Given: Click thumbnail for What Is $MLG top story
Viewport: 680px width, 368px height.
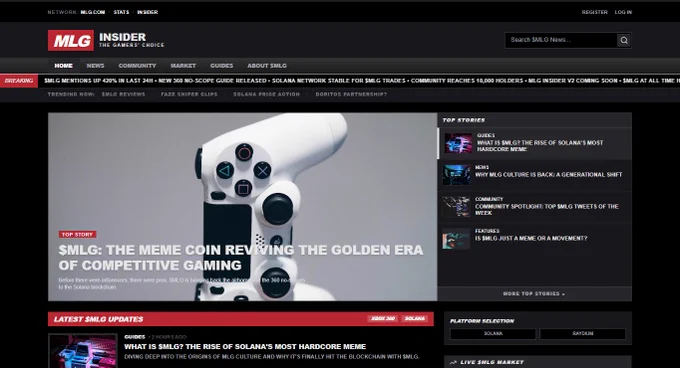Looking at the screenshot, I should coord(458,143).
